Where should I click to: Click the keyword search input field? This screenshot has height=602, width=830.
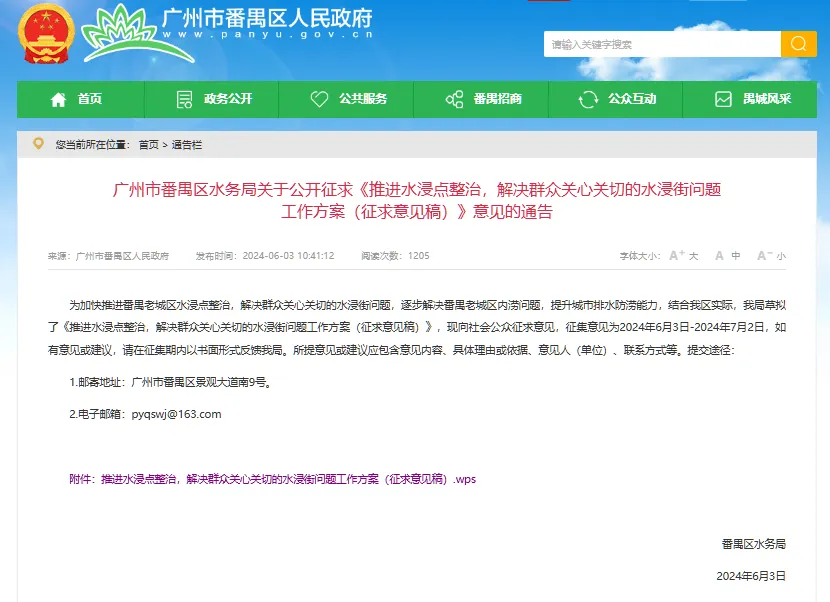[x=661, y=44]
